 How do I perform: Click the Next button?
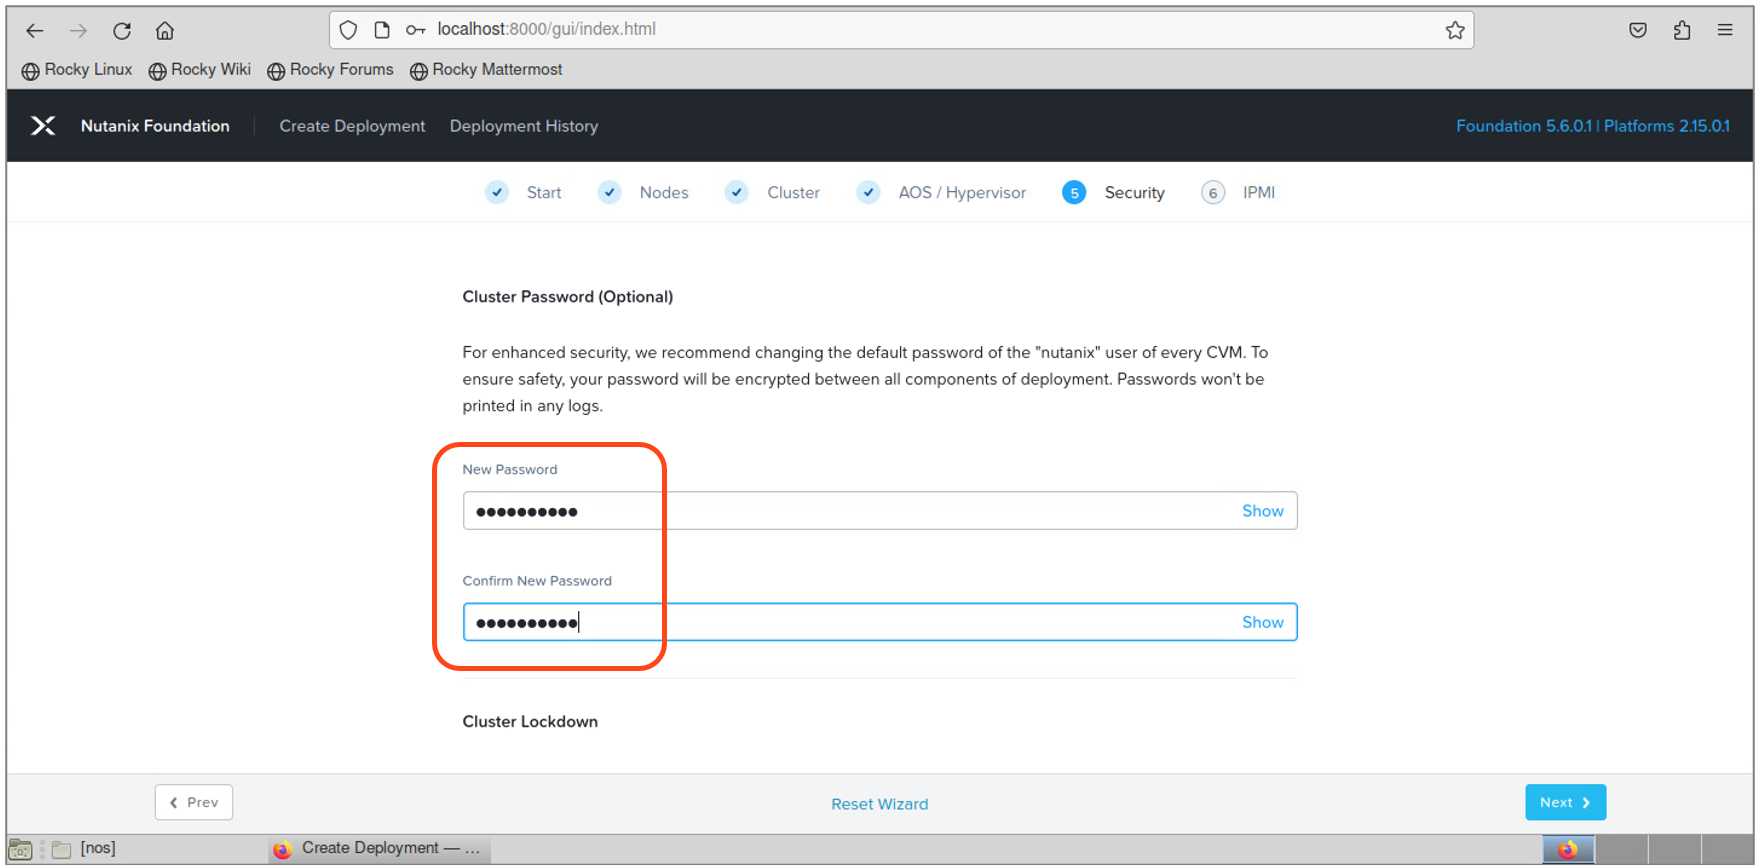click(x=1565, y=802)
